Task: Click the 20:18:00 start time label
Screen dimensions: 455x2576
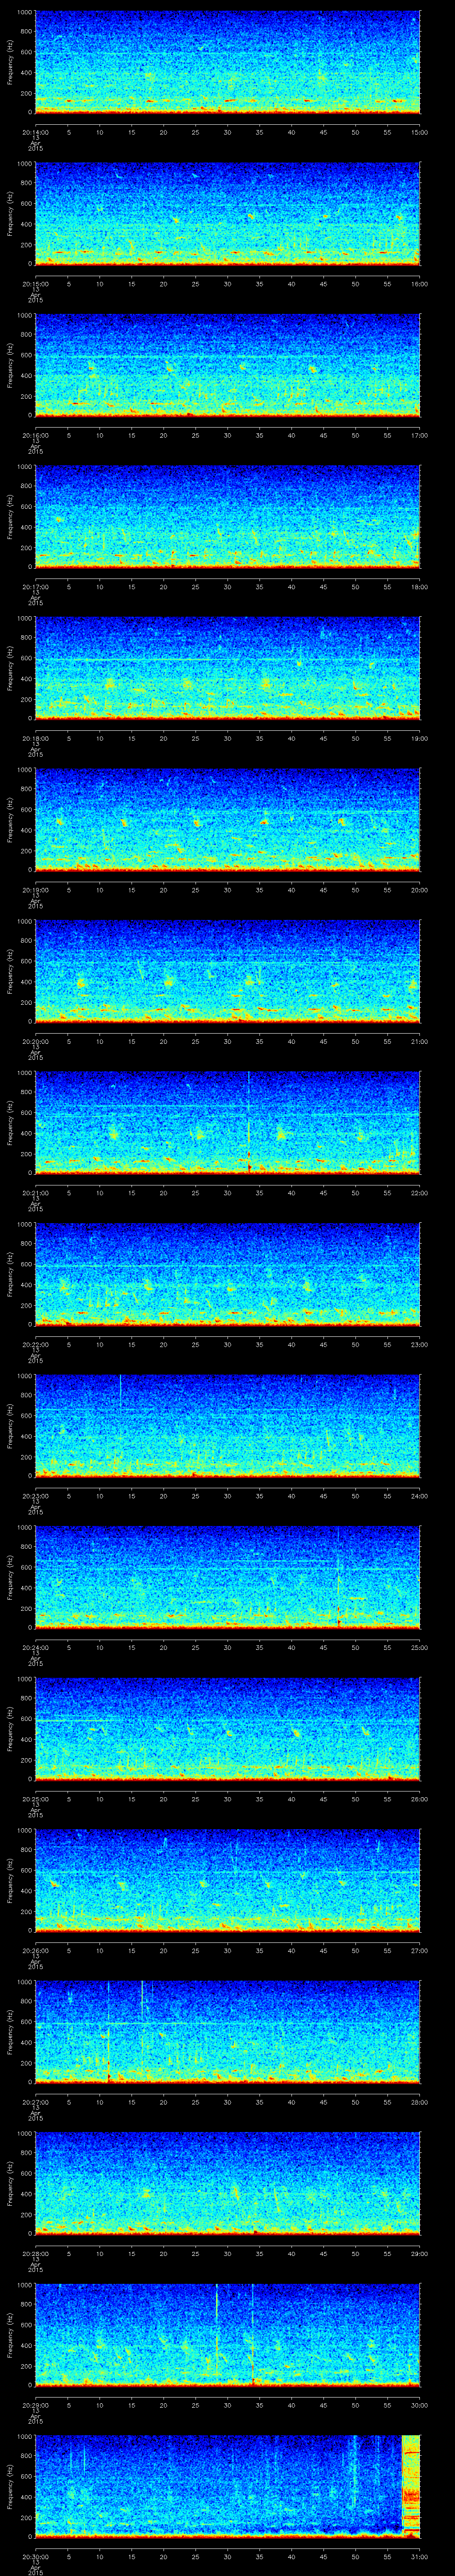Action: tap(35, 738)
